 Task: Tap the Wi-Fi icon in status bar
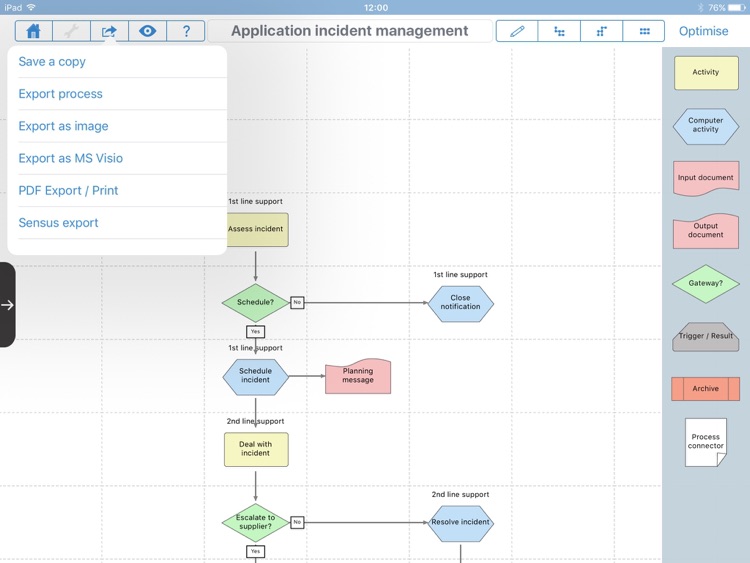tap(32, 7)
